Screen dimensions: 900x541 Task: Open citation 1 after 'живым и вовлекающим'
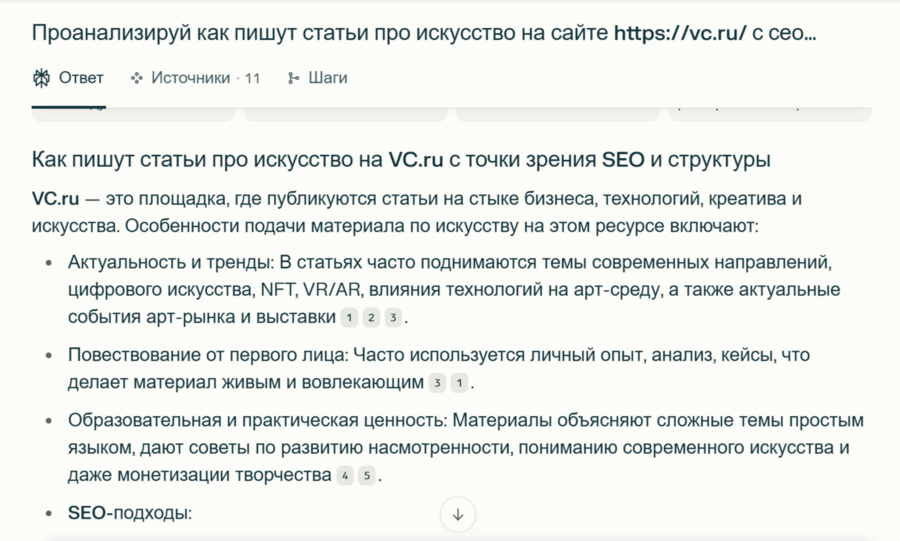point(459,383)
